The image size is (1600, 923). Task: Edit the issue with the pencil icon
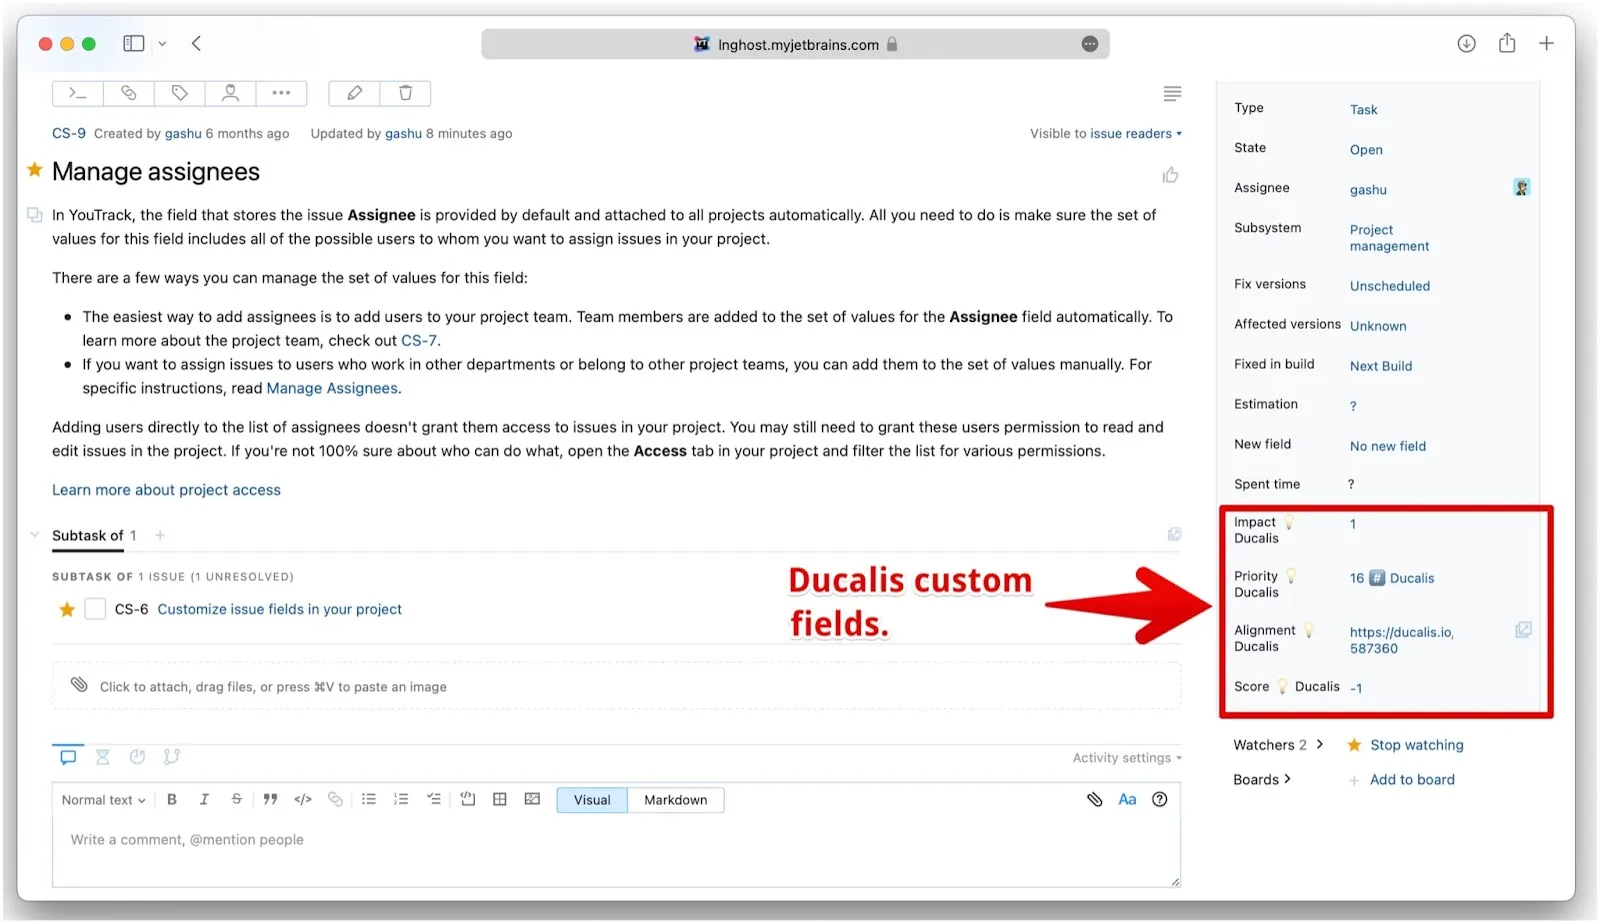pyautogui.click(x=353, y=92)
